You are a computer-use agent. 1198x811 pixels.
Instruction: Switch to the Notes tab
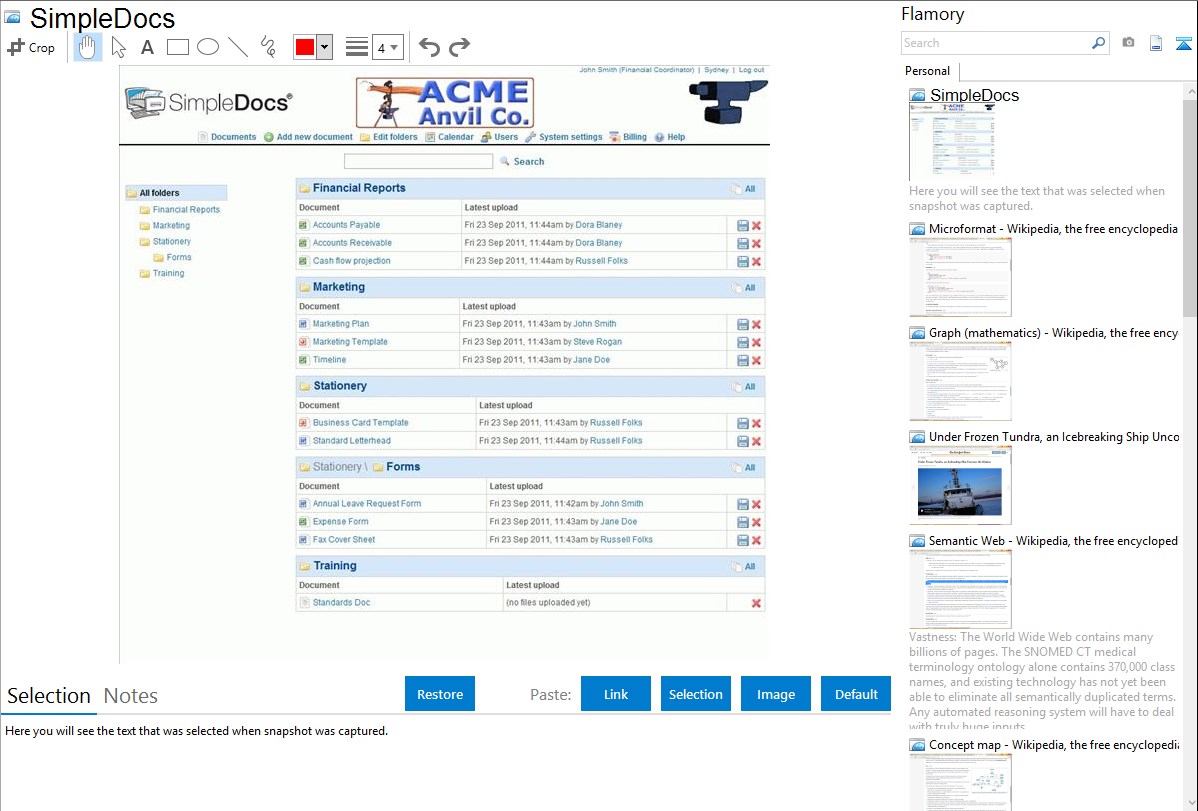coord(130,696)
